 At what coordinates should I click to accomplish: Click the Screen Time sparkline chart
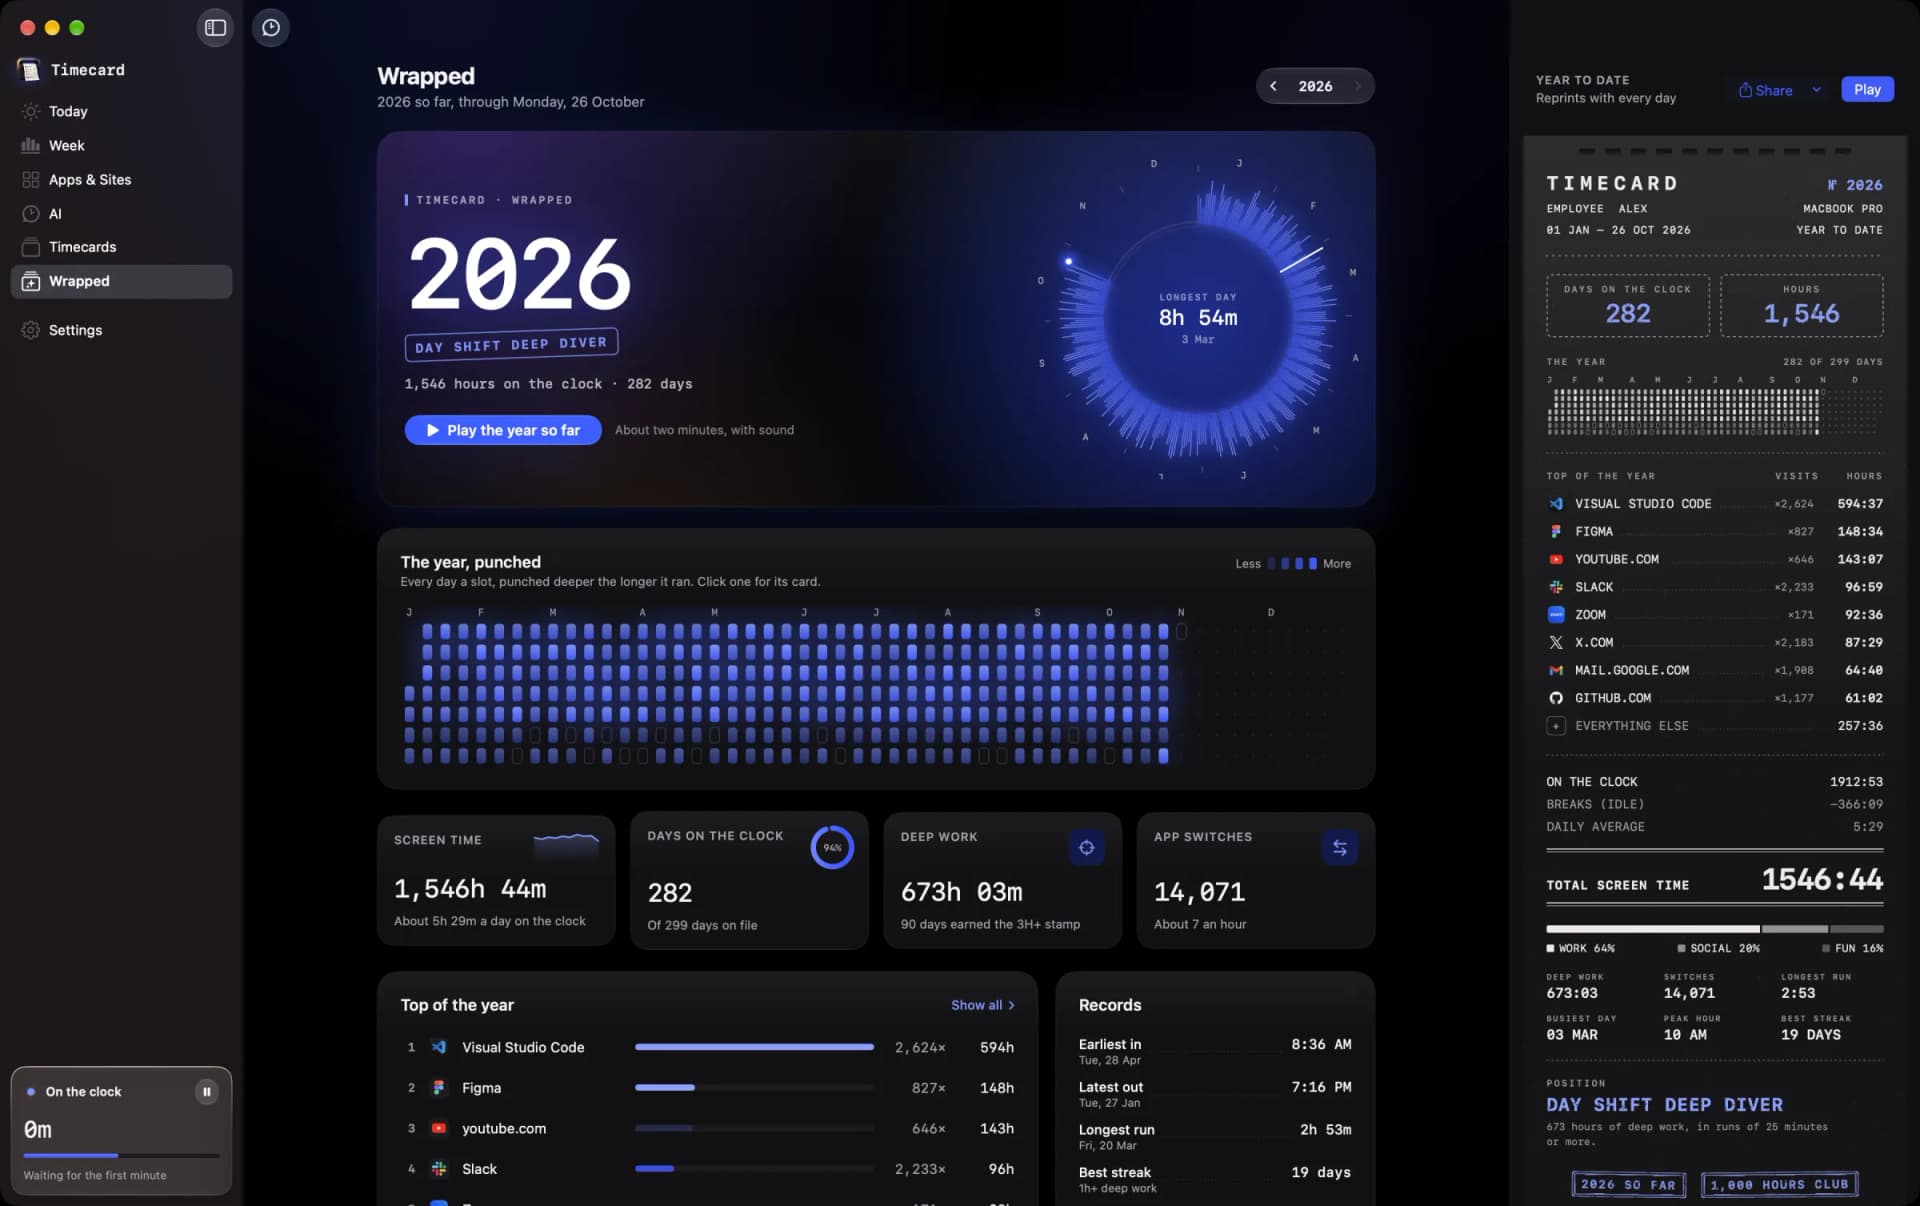point(566,845)
